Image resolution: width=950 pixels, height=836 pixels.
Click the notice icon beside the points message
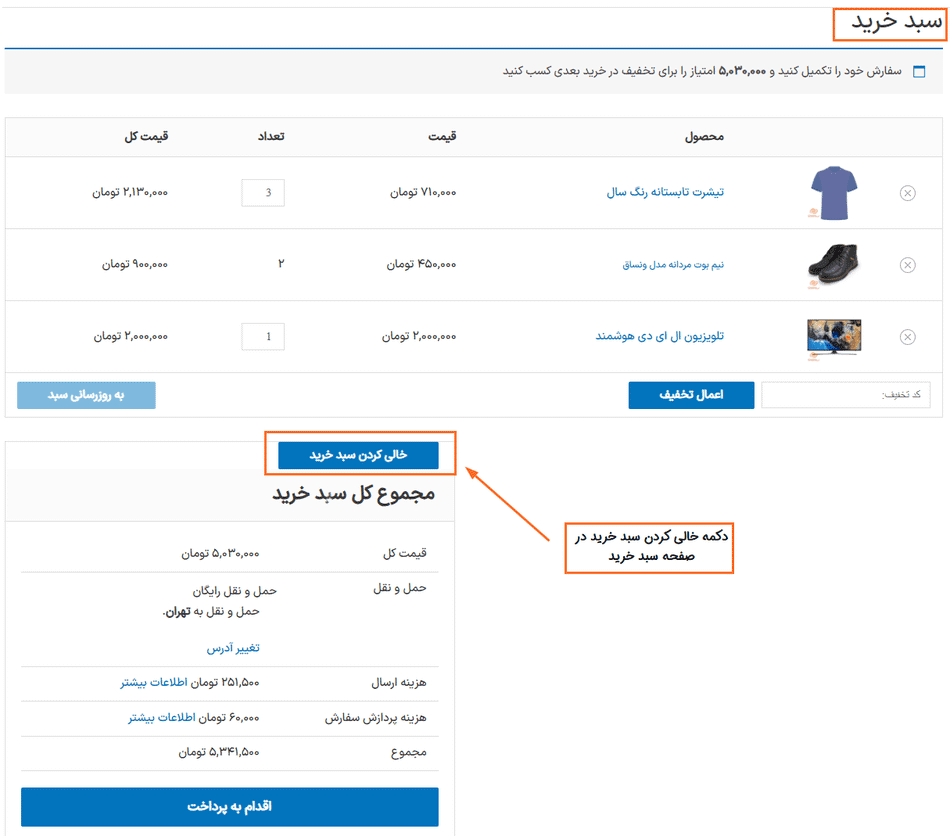[x=919, y=71]
